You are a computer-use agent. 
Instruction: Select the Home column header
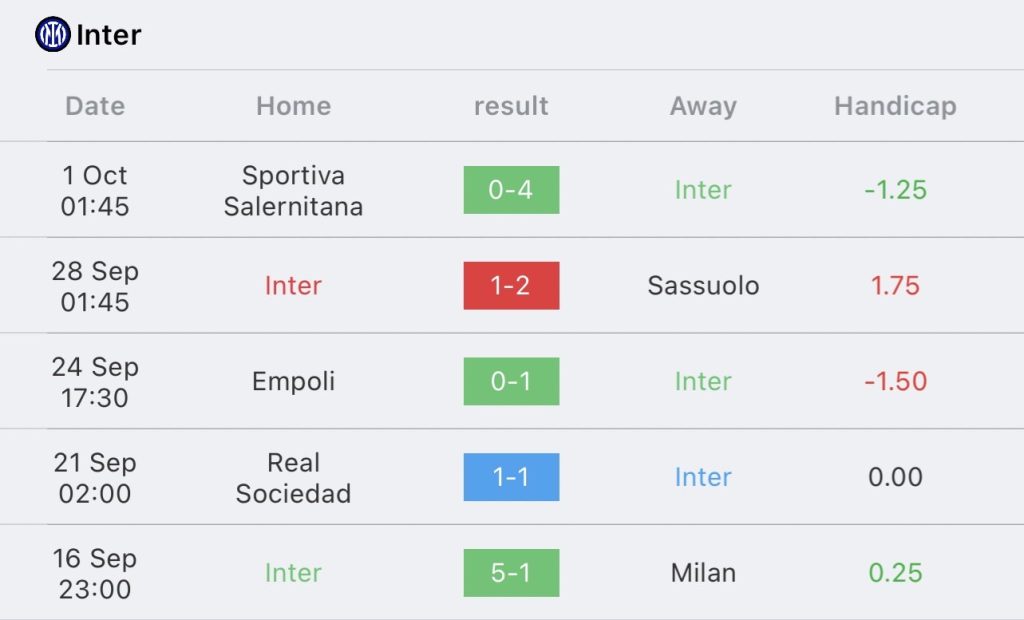tap(293, 106)
